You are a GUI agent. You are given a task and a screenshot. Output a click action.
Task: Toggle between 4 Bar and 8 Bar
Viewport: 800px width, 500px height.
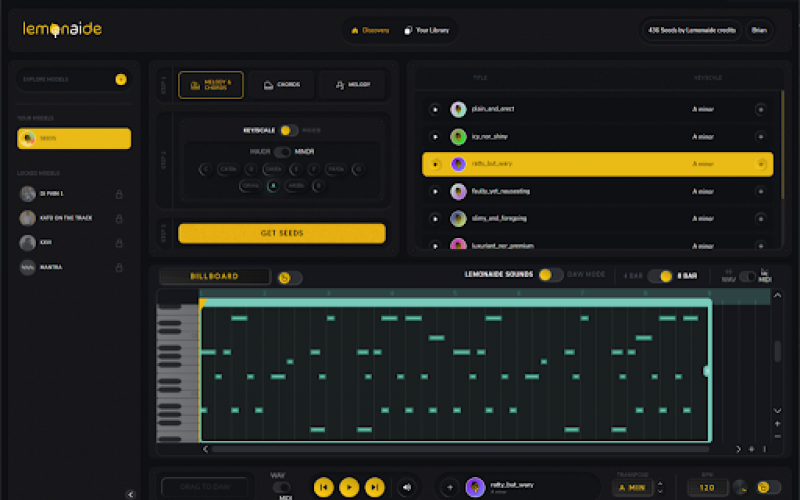coord(659,276)
